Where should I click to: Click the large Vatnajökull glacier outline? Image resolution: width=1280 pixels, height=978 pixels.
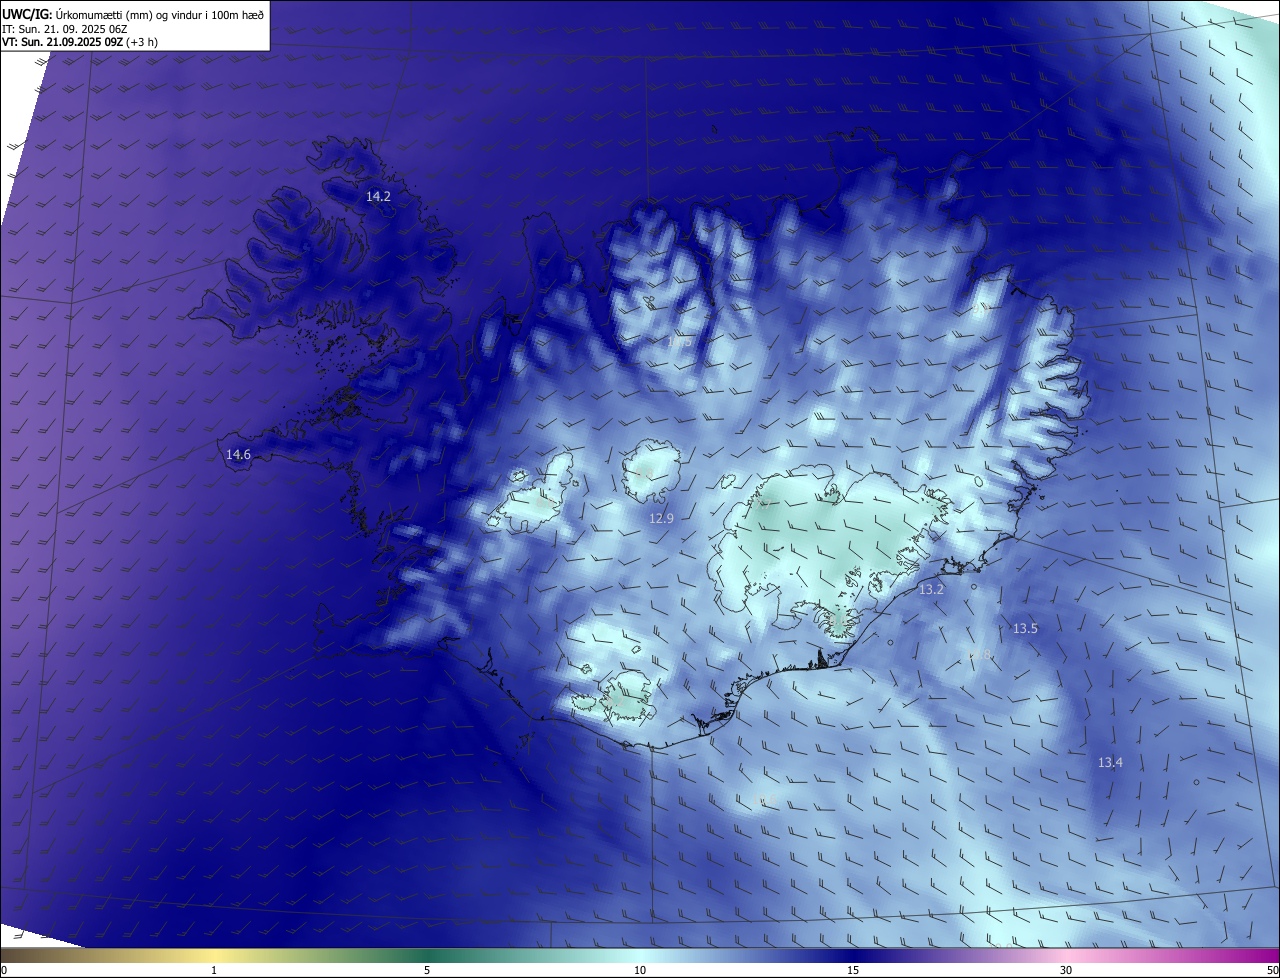point(830,550)
